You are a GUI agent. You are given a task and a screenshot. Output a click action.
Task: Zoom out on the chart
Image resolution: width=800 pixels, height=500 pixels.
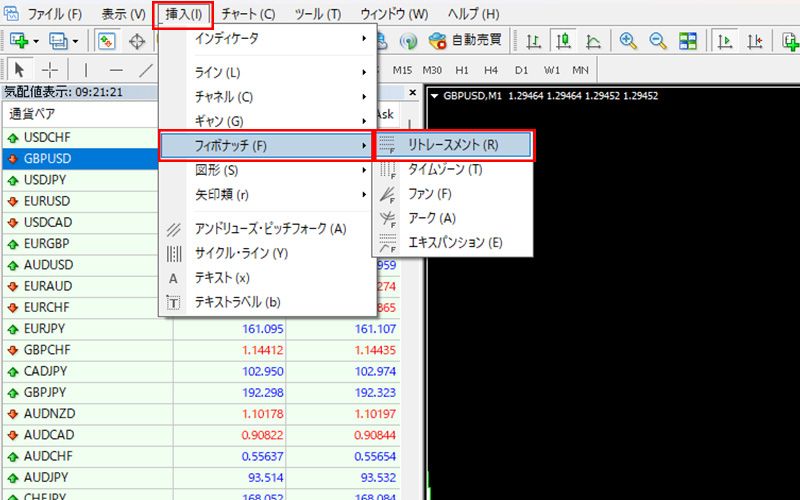pyautogui.click(x=658, y=41)
